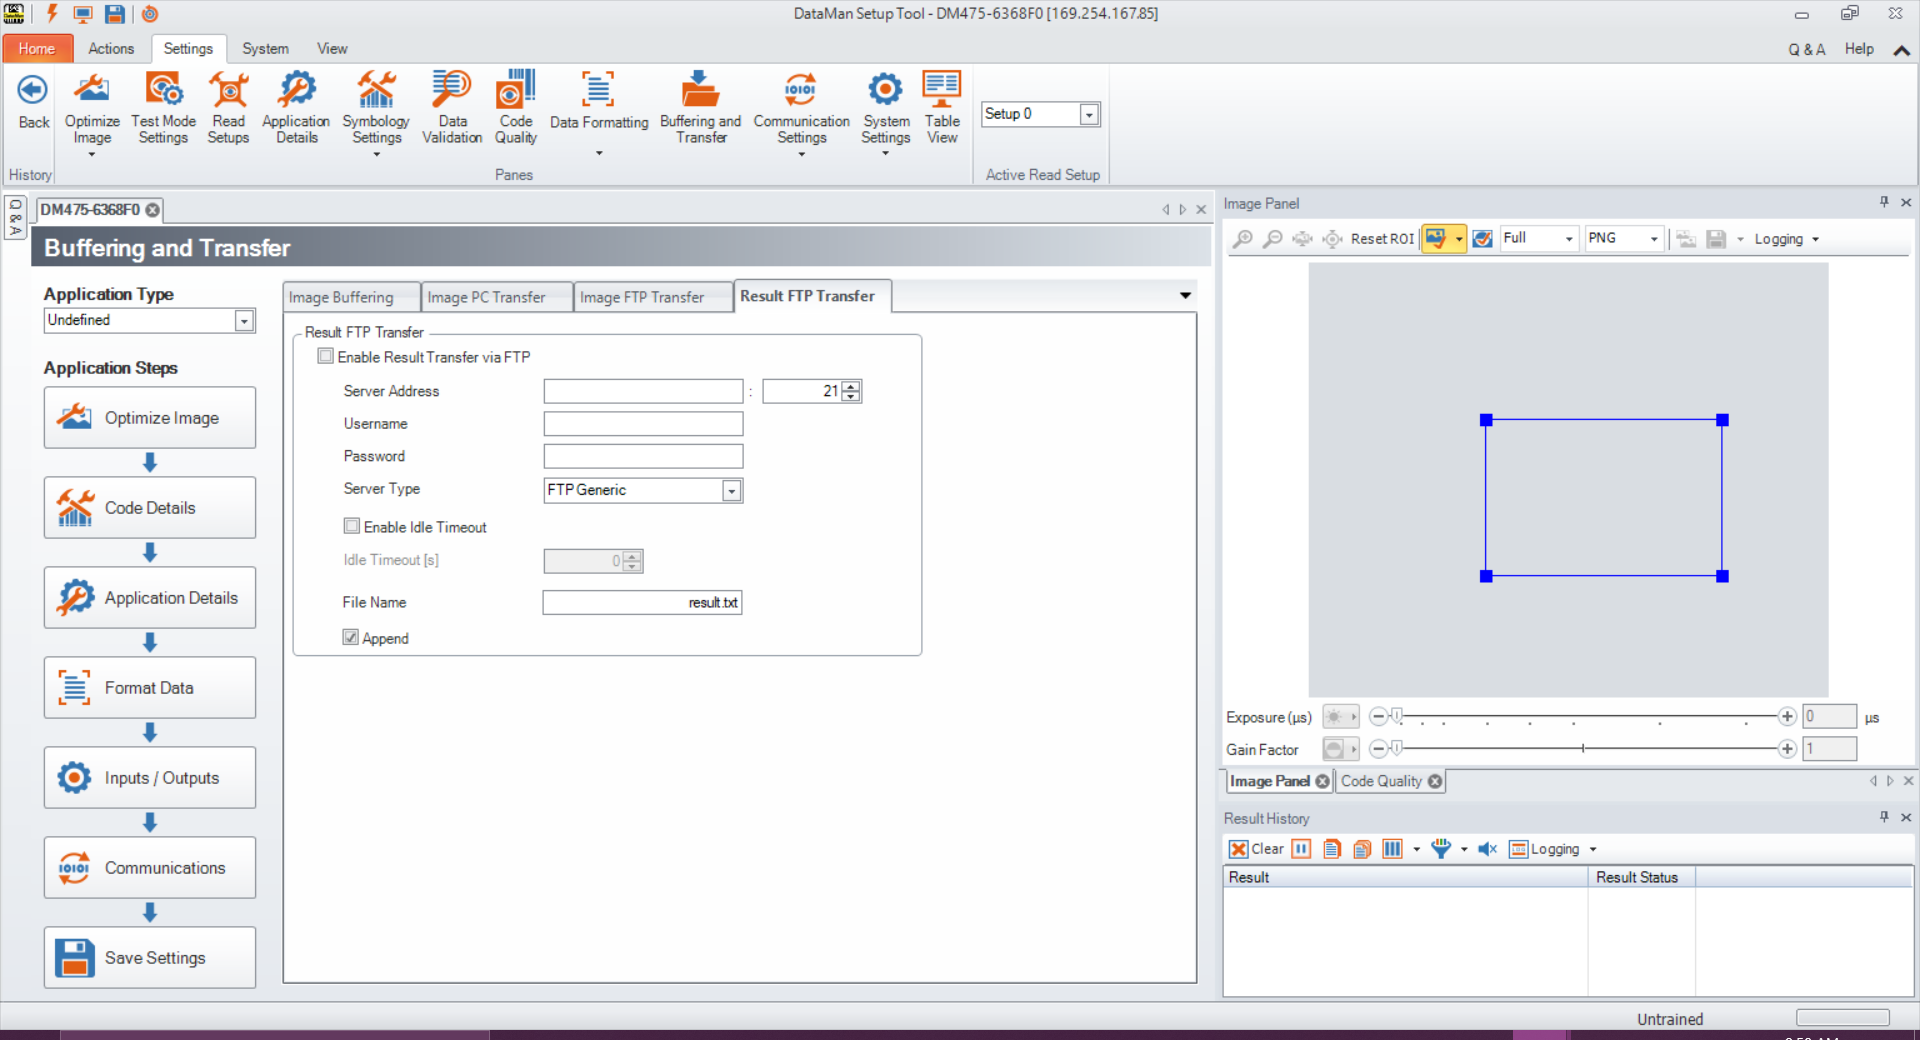Click the Format Data step button
Screen dimensions: 1920x1040
click(150, 688)
